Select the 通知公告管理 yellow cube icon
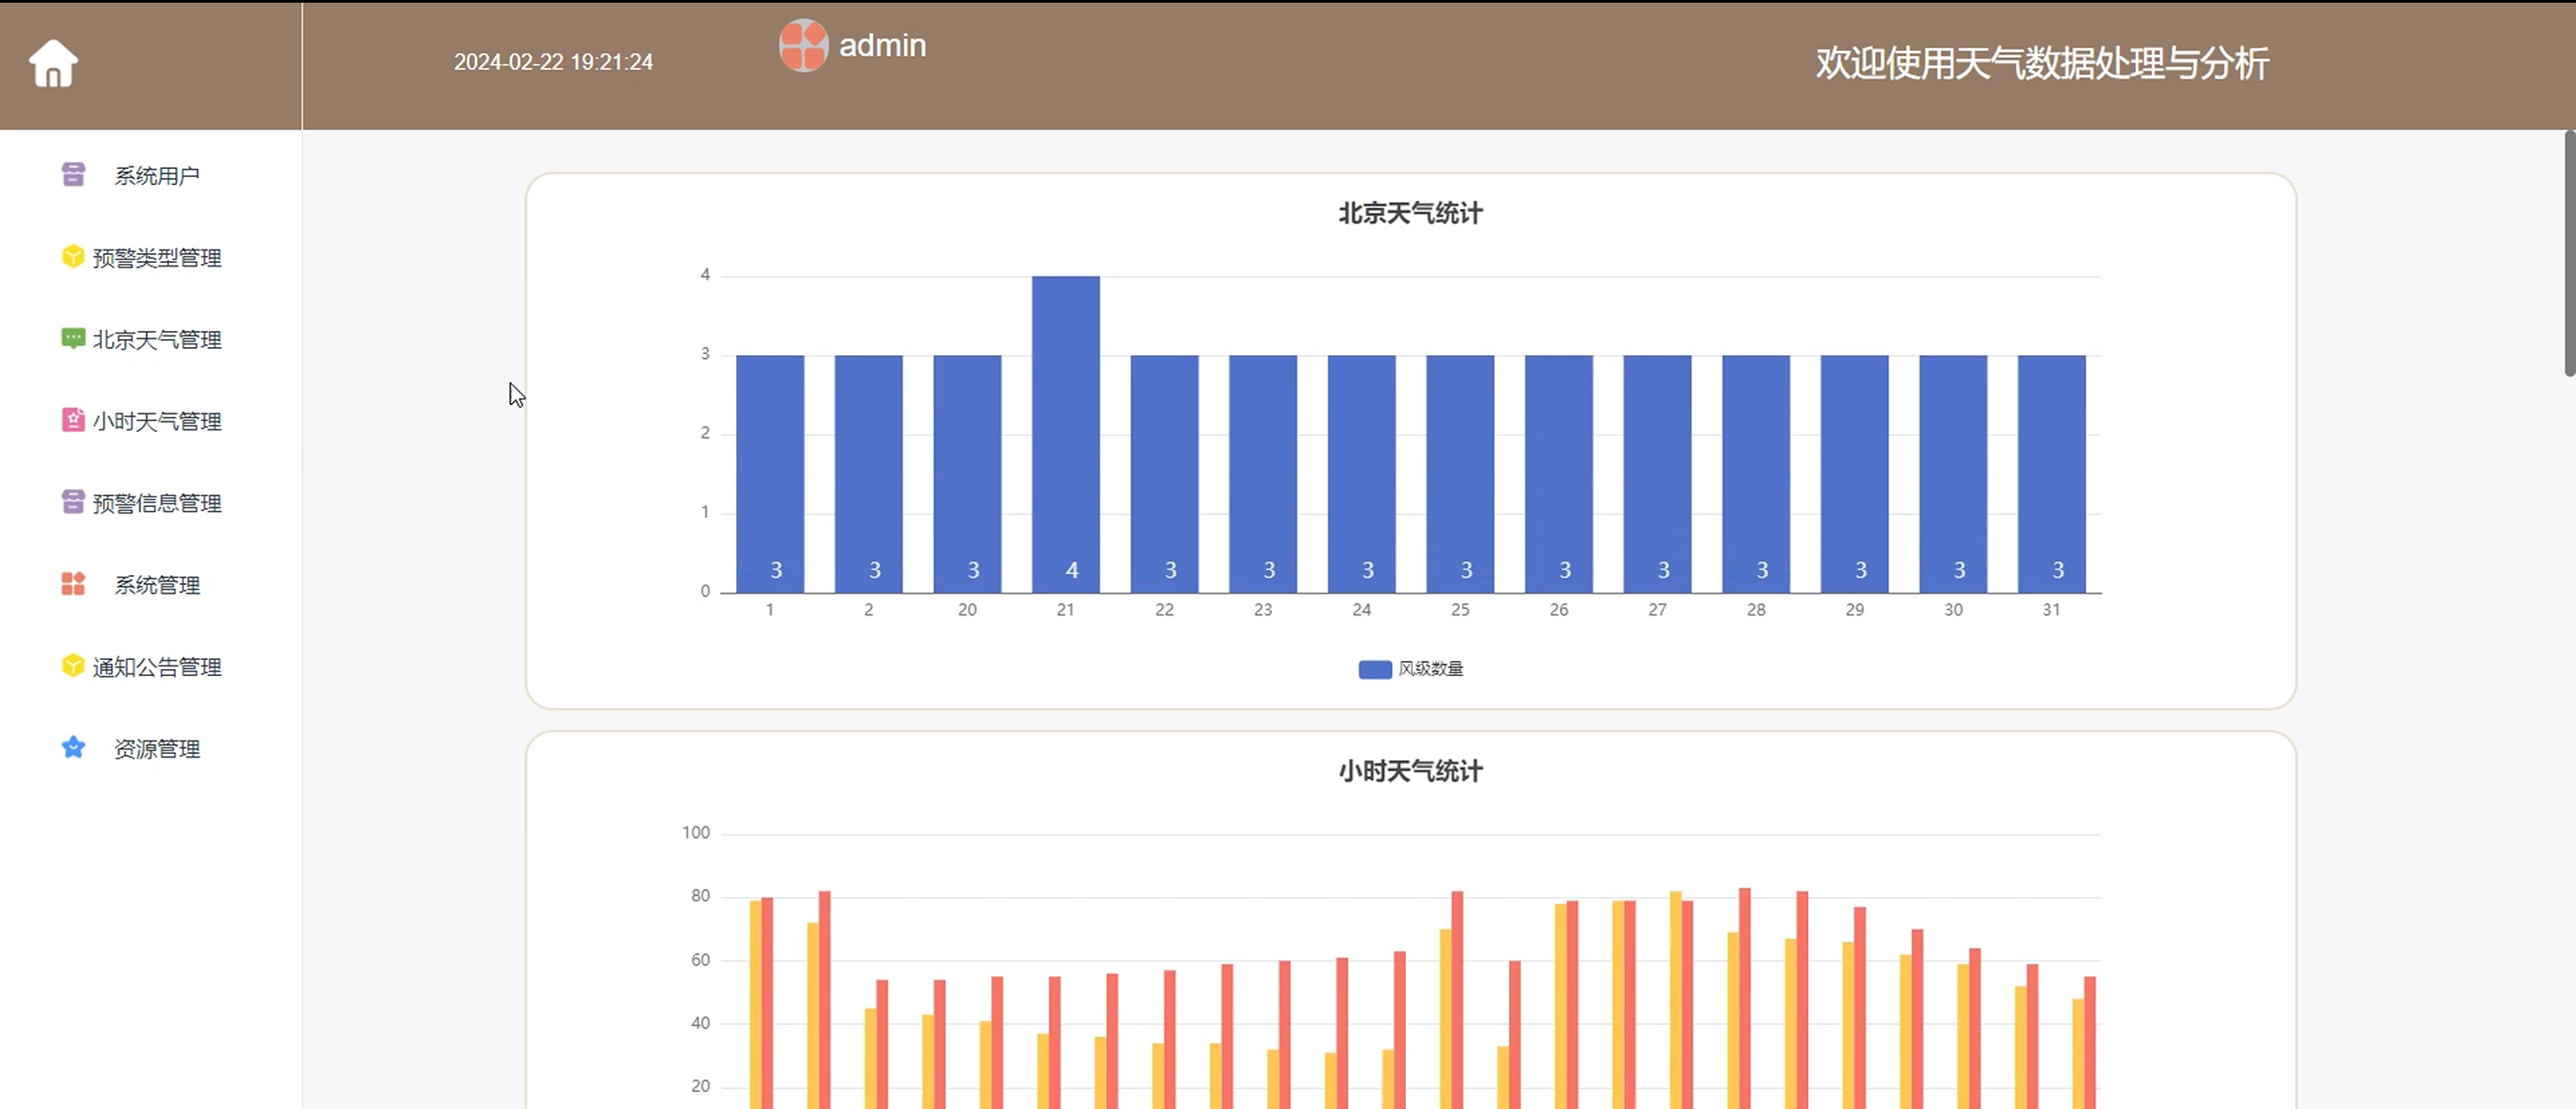2576x1109 pixels. (73, 666)
